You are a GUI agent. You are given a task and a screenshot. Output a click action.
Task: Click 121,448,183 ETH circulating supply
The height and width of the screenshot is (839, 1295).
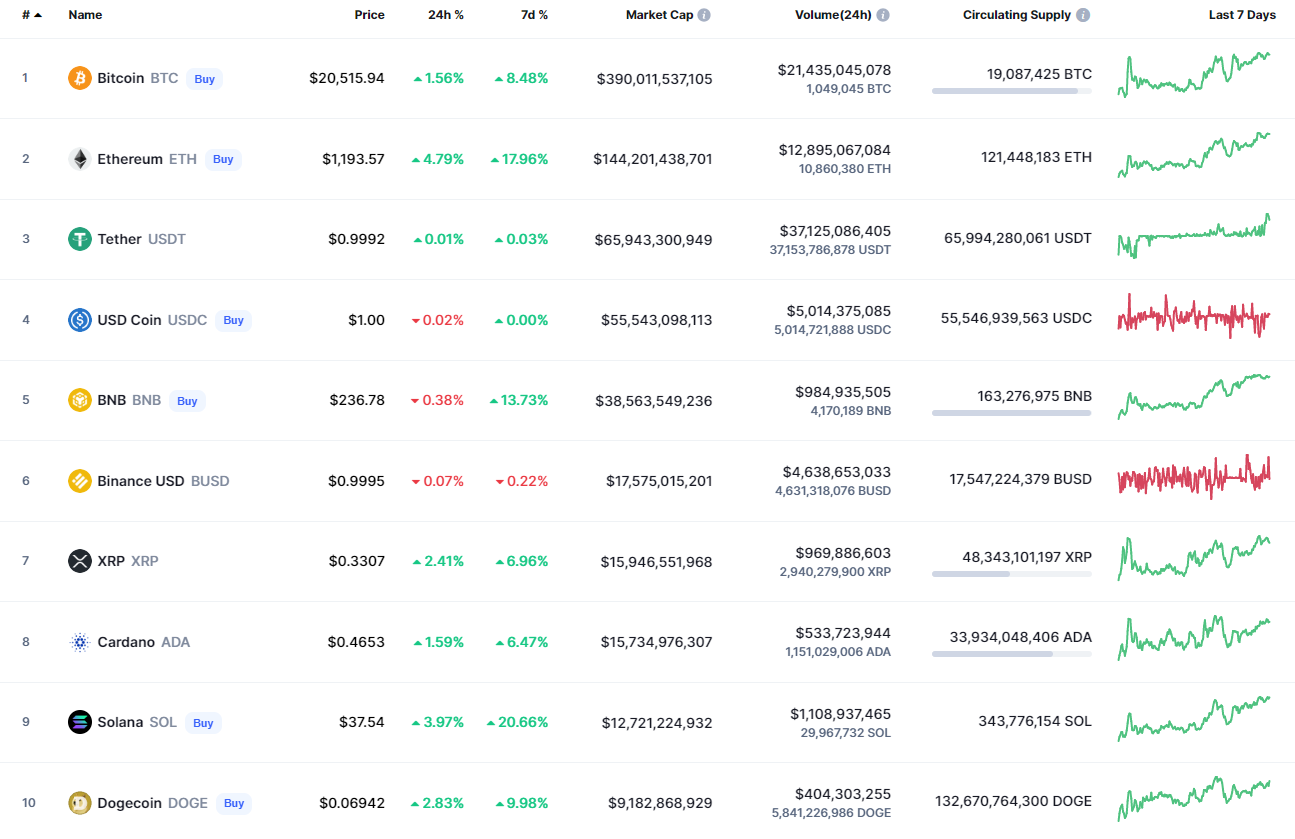click(1037, 157)
